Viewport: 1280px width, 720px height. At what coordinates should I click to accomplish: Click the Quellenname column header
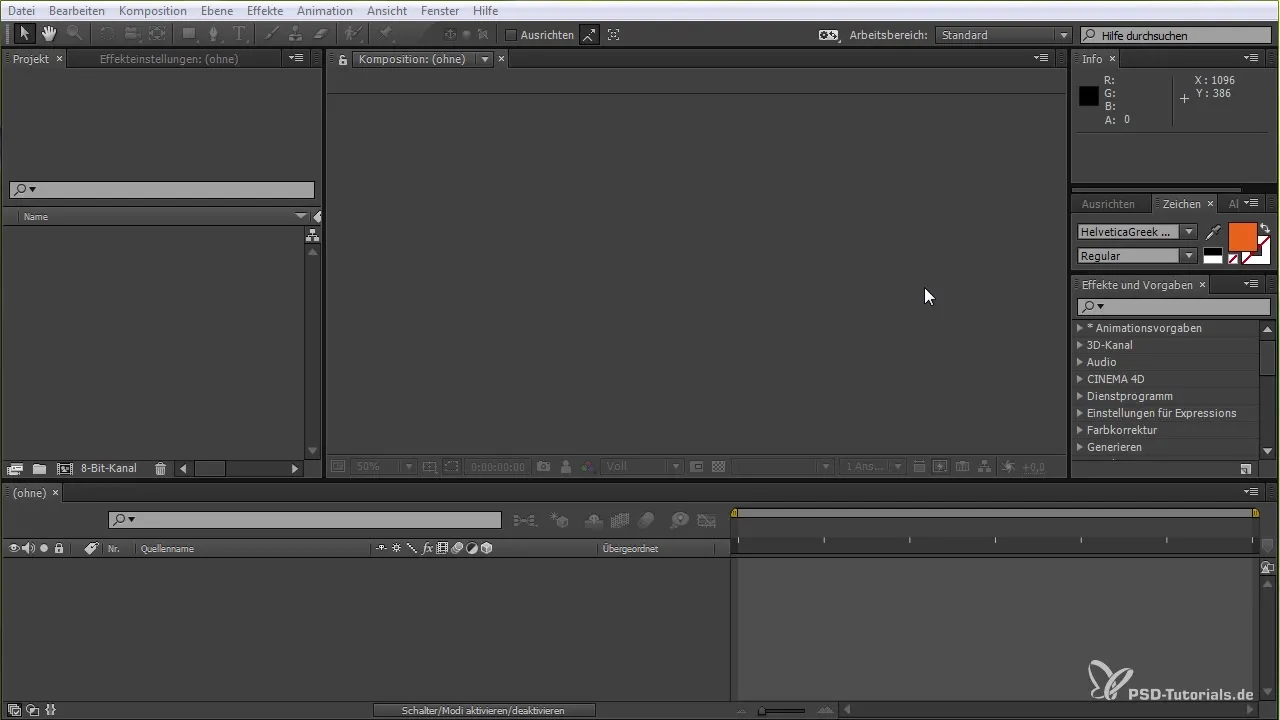pyautogui.click(x=167, y=549)
